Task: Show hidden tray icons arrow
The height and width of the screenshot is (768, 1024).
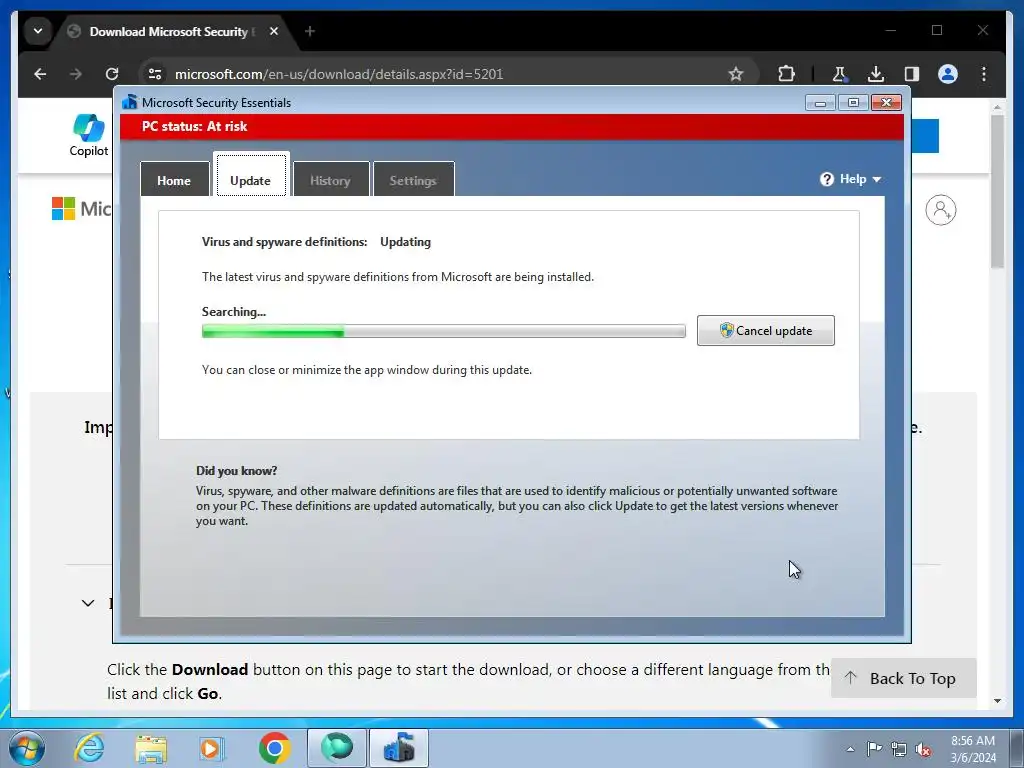Action: coord(850,749)
